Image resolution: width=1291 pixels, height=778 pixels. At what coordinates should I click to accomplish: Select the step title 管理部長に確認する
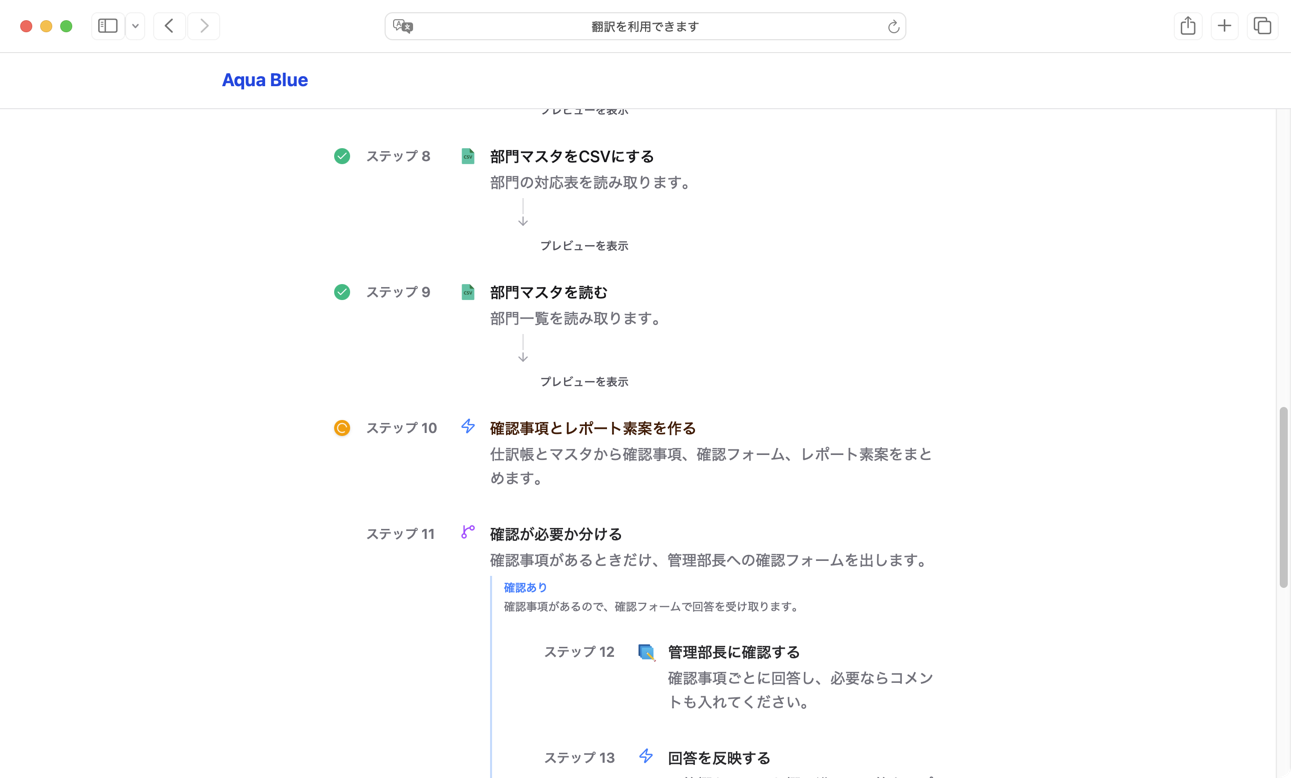click(x=734, y=652)
